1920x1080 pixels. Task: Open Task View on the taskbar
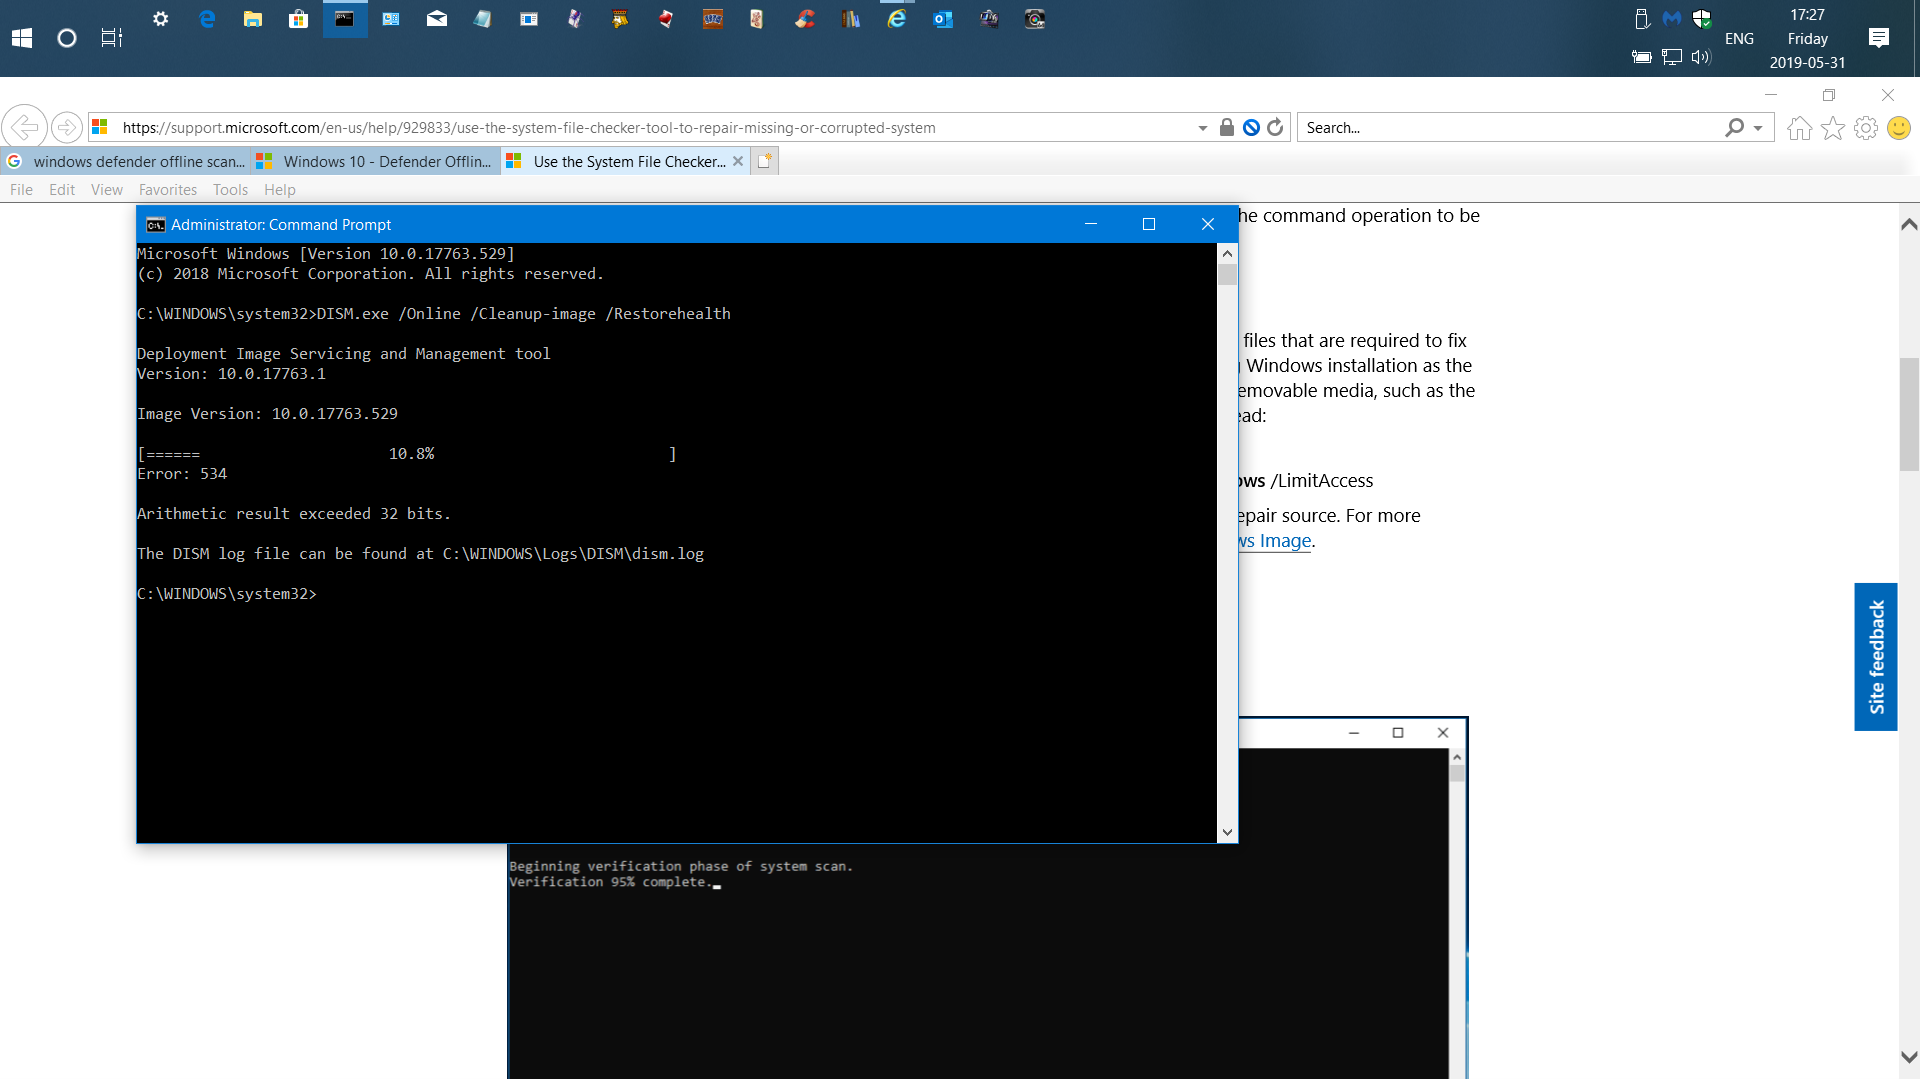point(112,38)
